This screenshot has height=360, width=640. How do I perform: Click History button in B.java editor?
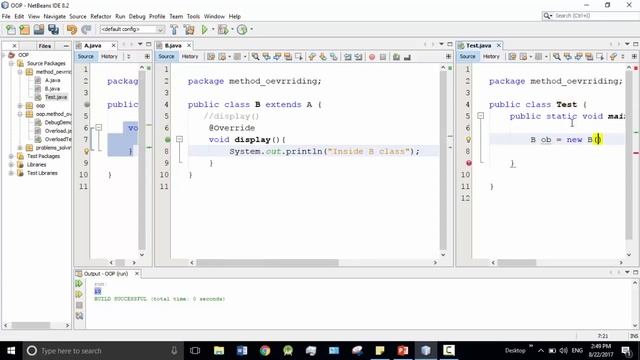tap(190, 57)
